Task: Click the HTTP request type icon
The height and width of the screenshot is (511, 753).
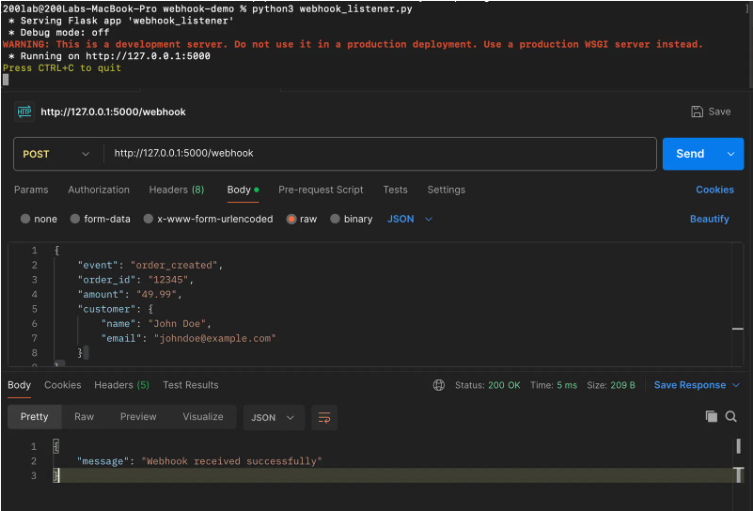Action: pos(24,112)
